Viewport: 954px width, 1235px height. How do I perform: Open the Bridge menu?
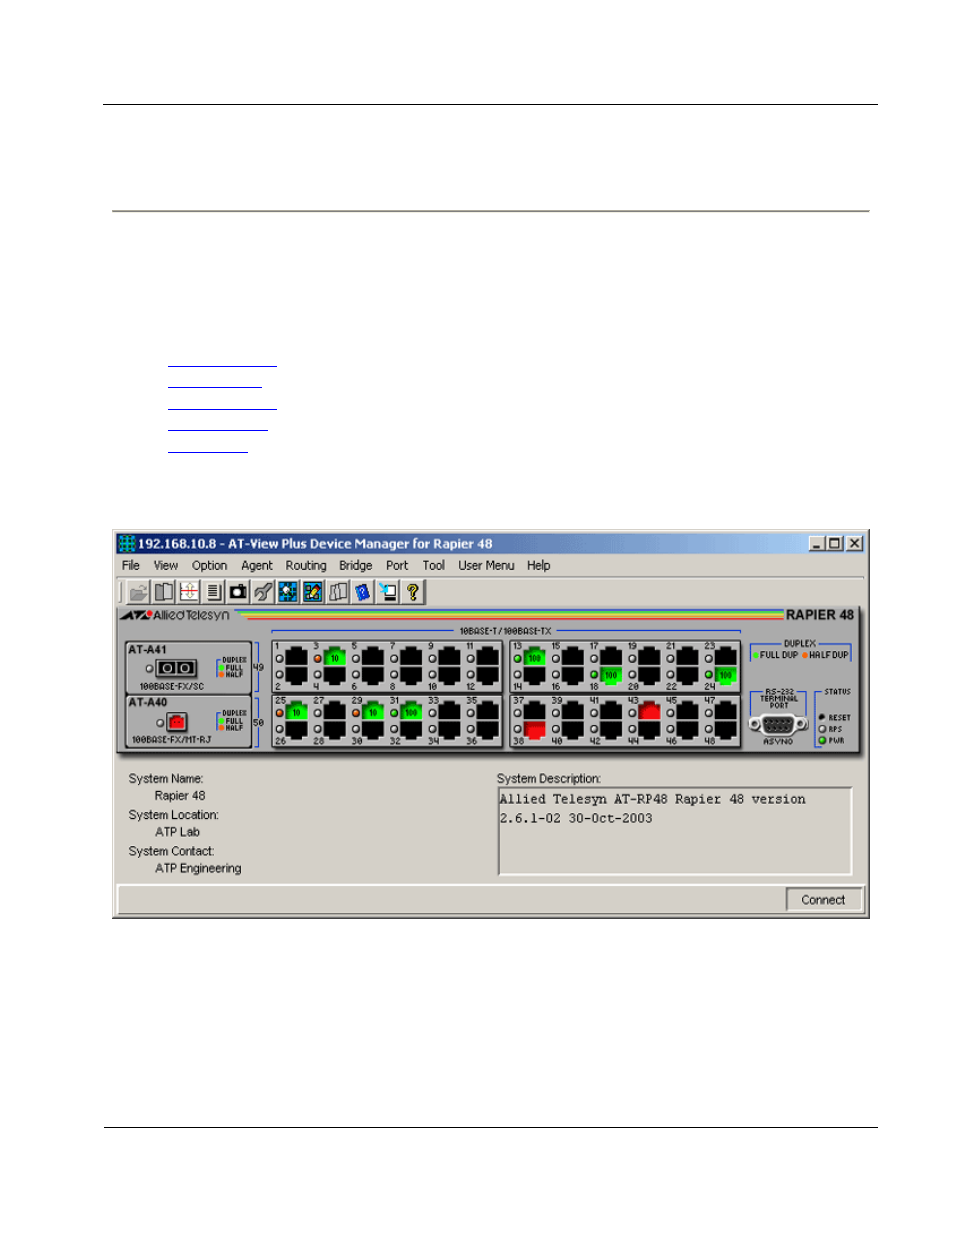(356, 565)
